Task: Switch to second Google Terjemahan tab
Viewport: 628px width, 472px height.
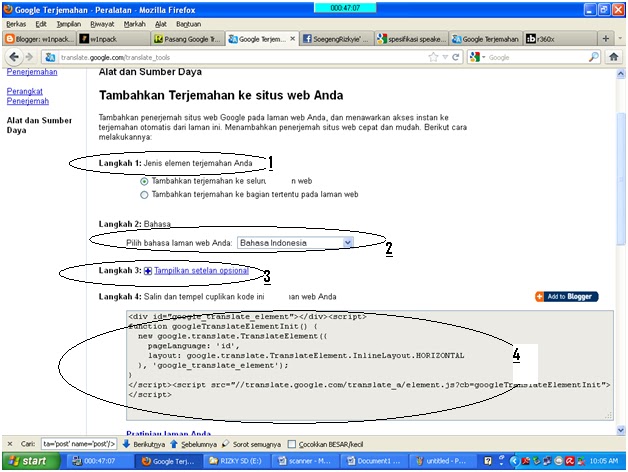Action: 485,39
